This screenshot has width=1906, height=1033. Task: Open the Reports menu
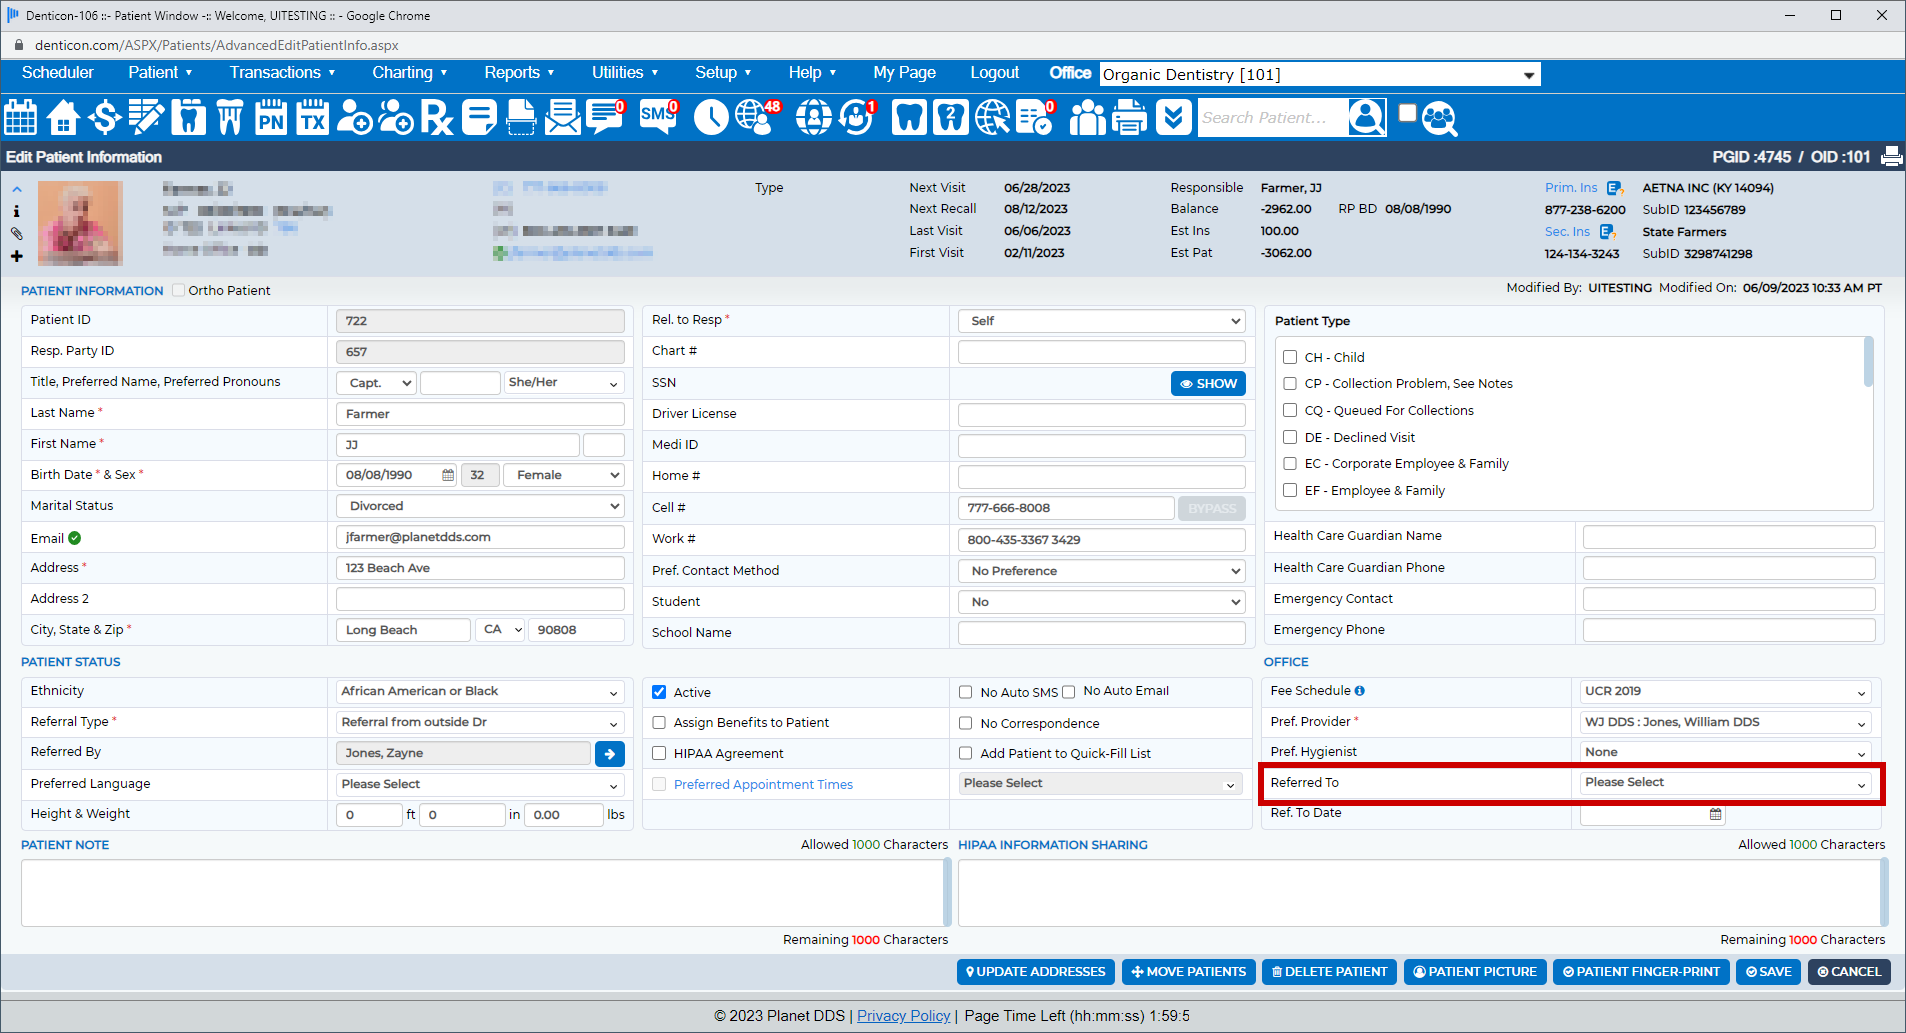click(x=519, y=72)
